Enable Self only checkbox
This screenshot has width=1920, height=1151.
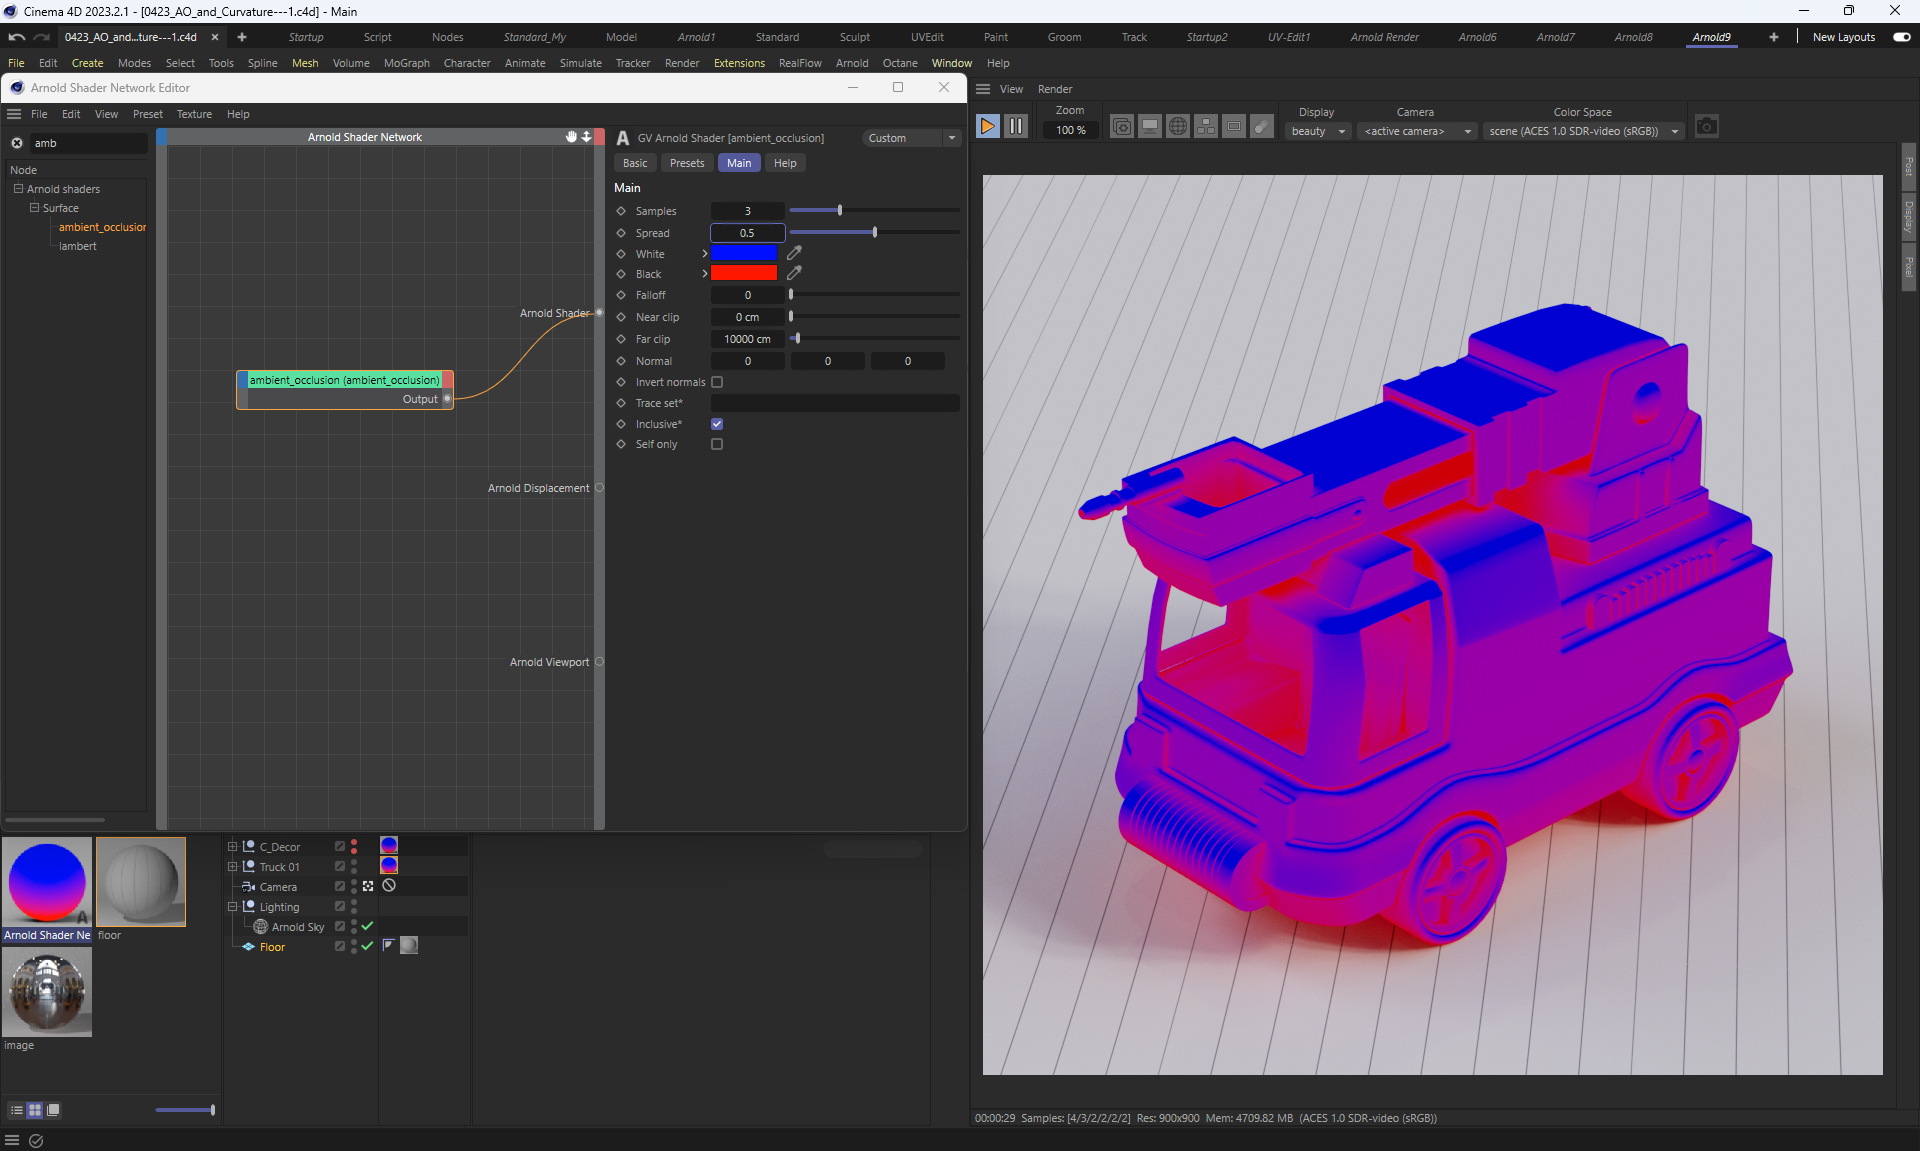click(x=717, y=444)
